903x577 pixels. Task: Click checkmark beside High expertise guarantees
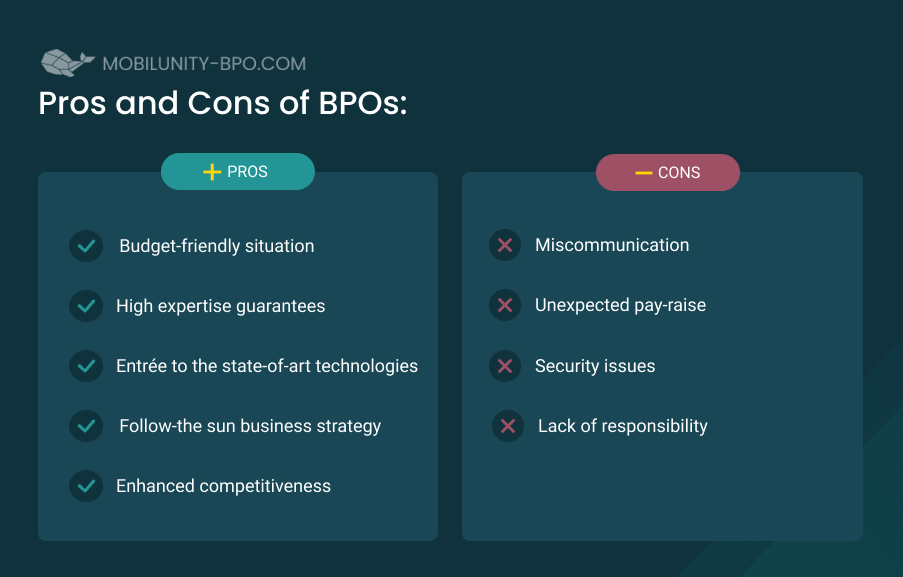point(86,306)
